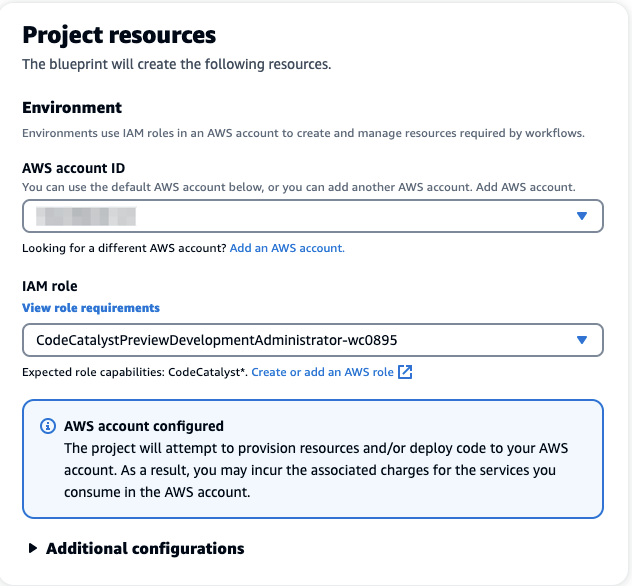Click the 'Project resources' heading
This screenshot has width=632, height=586.
pyautogui.click(x=119, y=35)
